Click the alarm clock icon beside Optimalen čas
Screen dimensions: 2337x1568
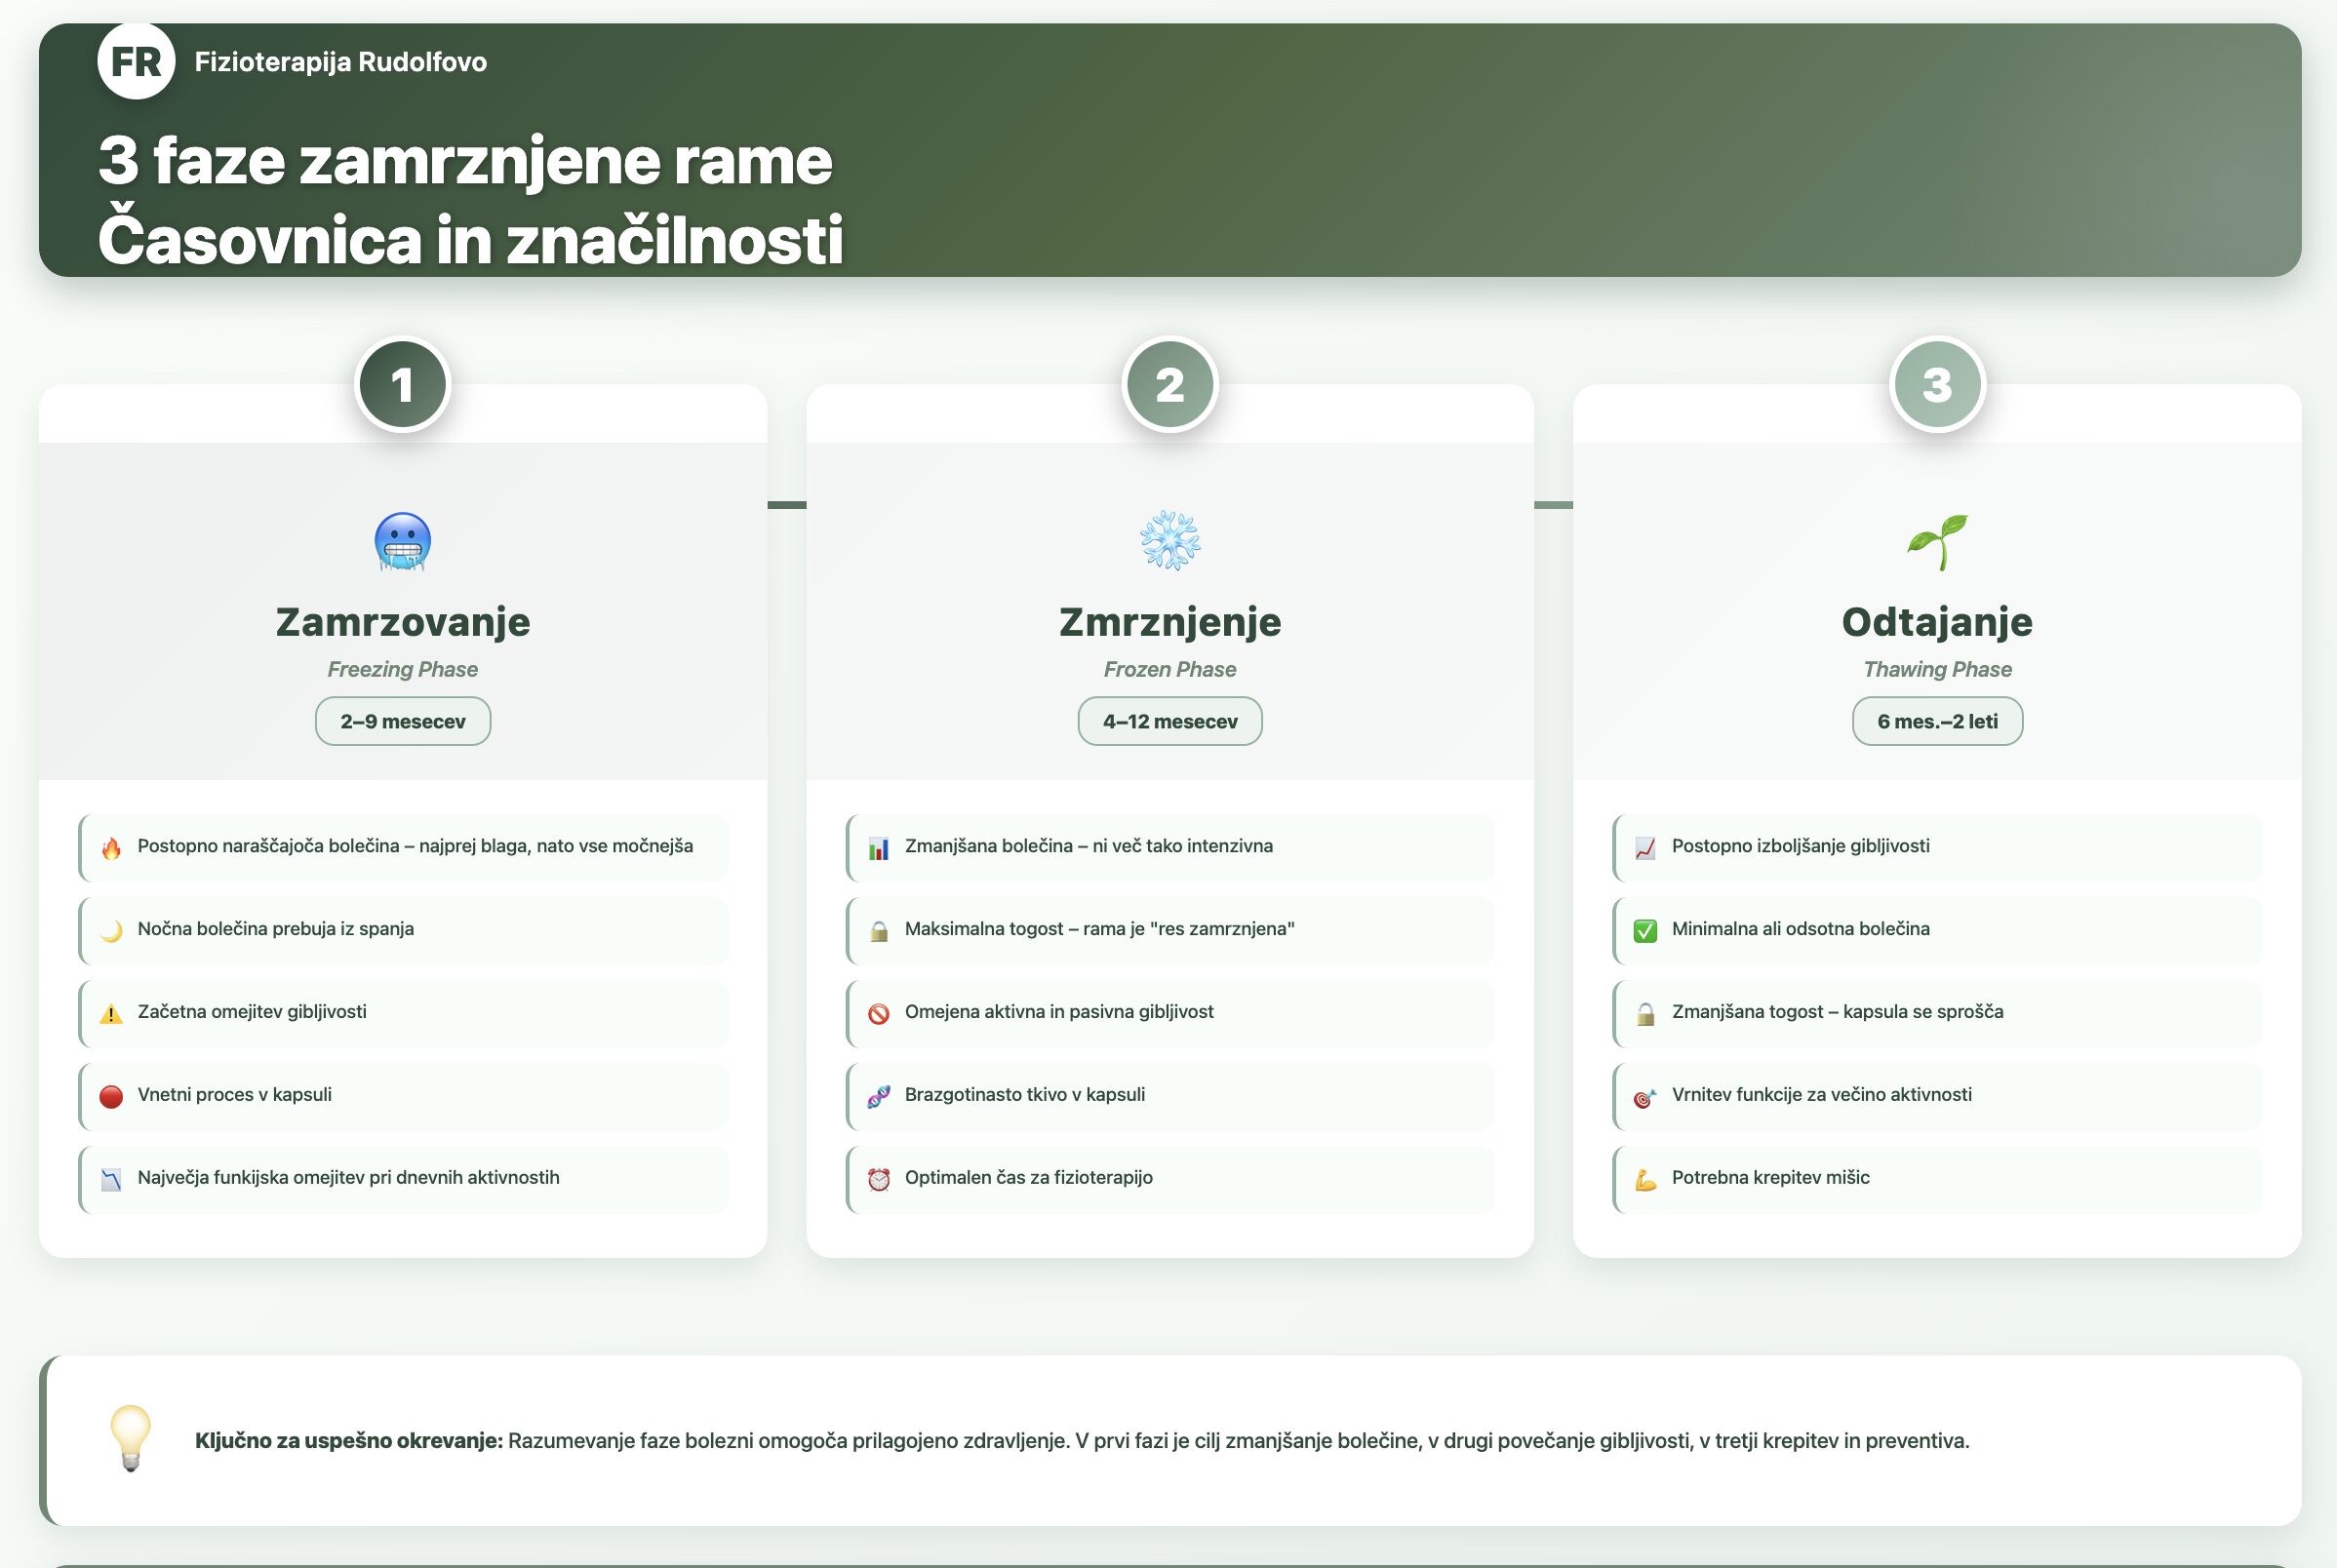(879, 1180)
